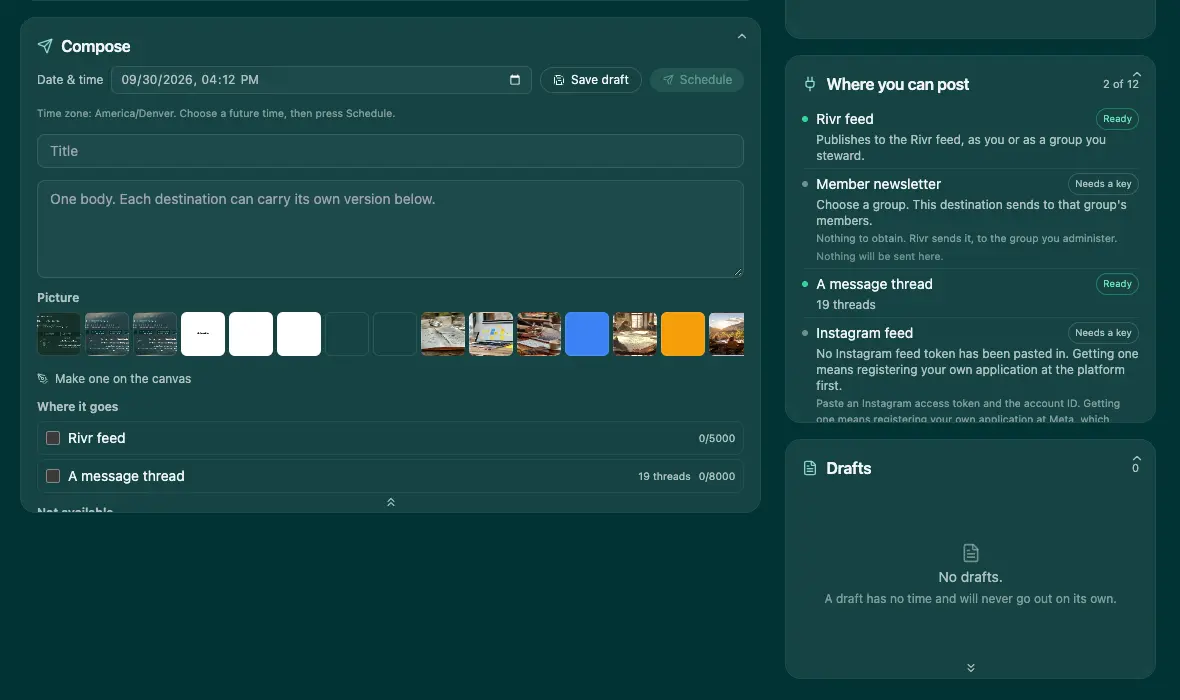Click the pen icon beside Make one on the canvas
This screenshot has height=700, width=1180.
coord(43,379)
